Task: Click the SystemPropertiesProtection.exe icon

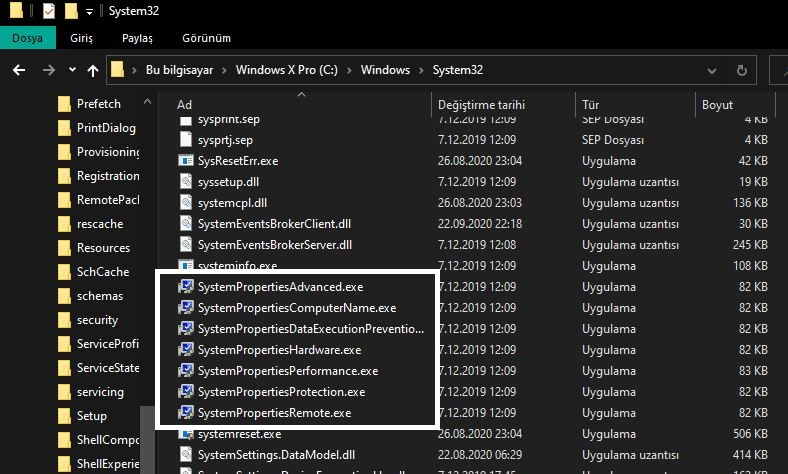Action: pyautogui.click(x=186, y=392)
